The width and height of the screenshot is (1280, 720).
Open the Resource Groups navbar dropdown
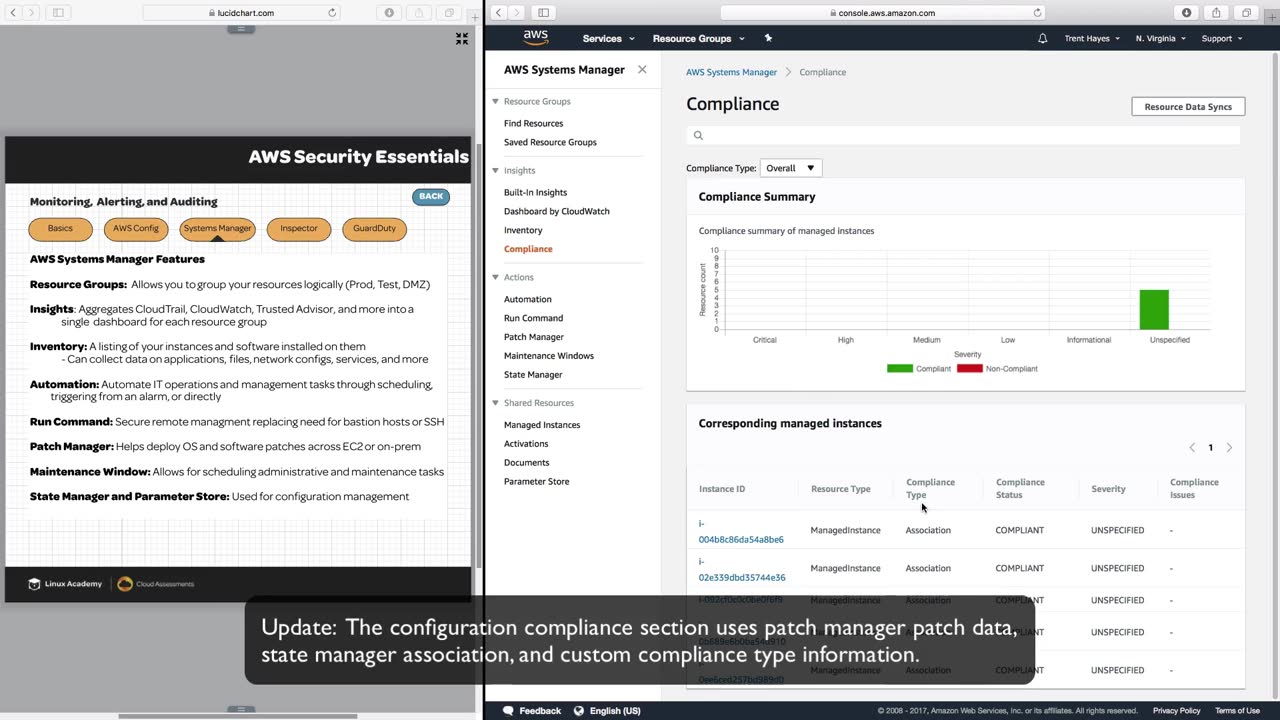coord(698,38)
